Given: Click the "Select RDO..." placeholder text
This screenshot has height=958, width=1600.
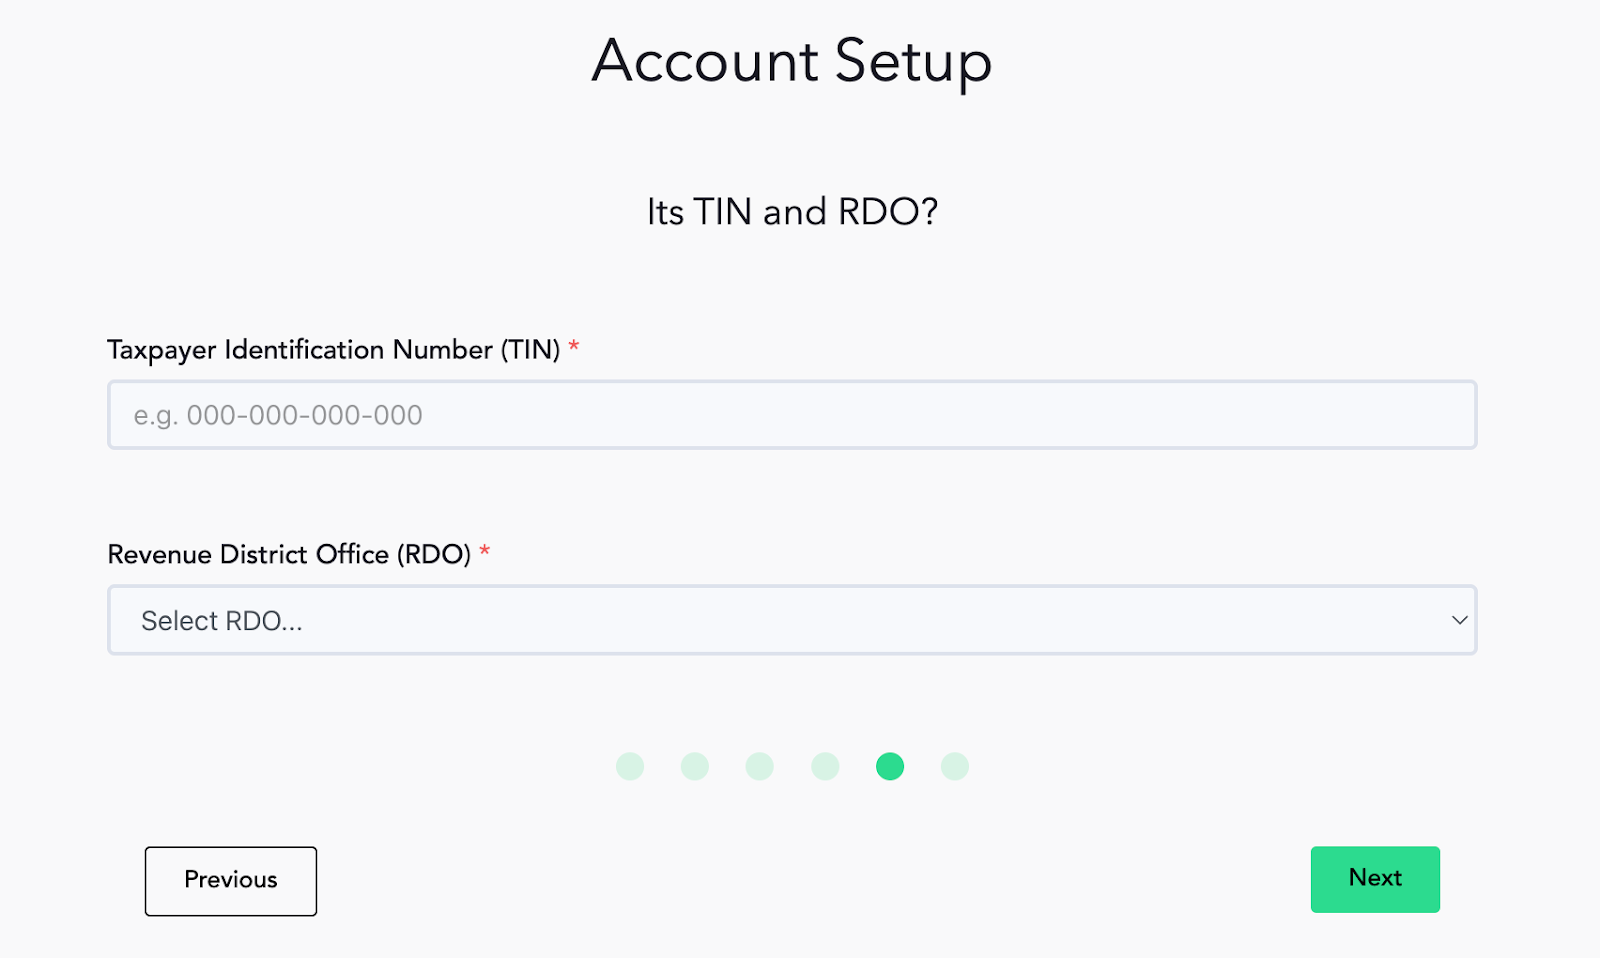Looking at the screenshot, I should coord(221,621).
